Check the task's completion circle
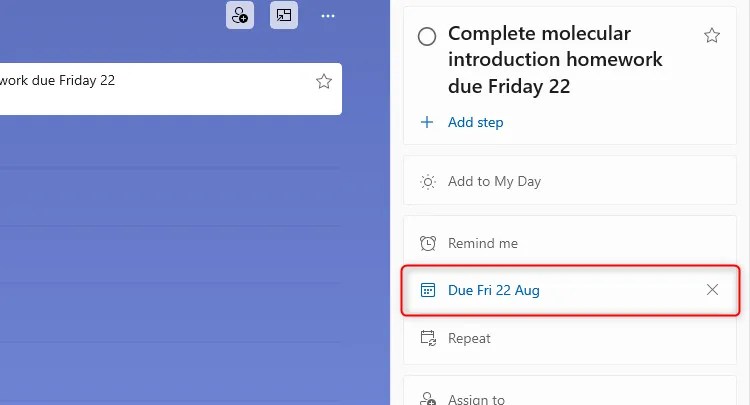 [x=427, y=37]
